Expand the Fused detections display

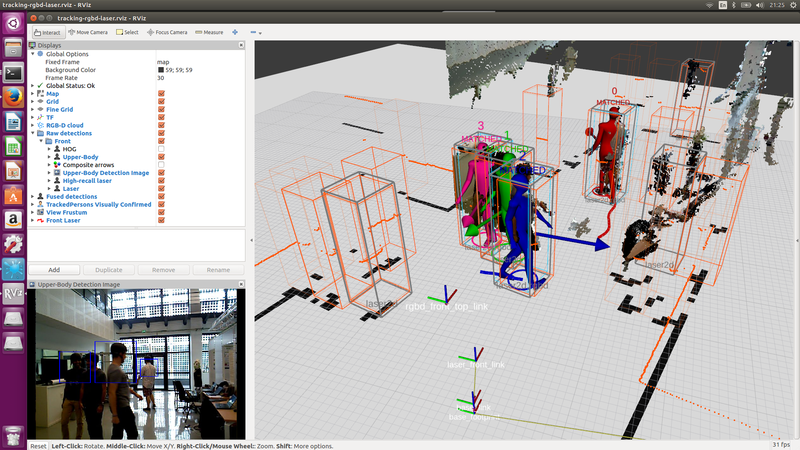(x=33, y=196)
